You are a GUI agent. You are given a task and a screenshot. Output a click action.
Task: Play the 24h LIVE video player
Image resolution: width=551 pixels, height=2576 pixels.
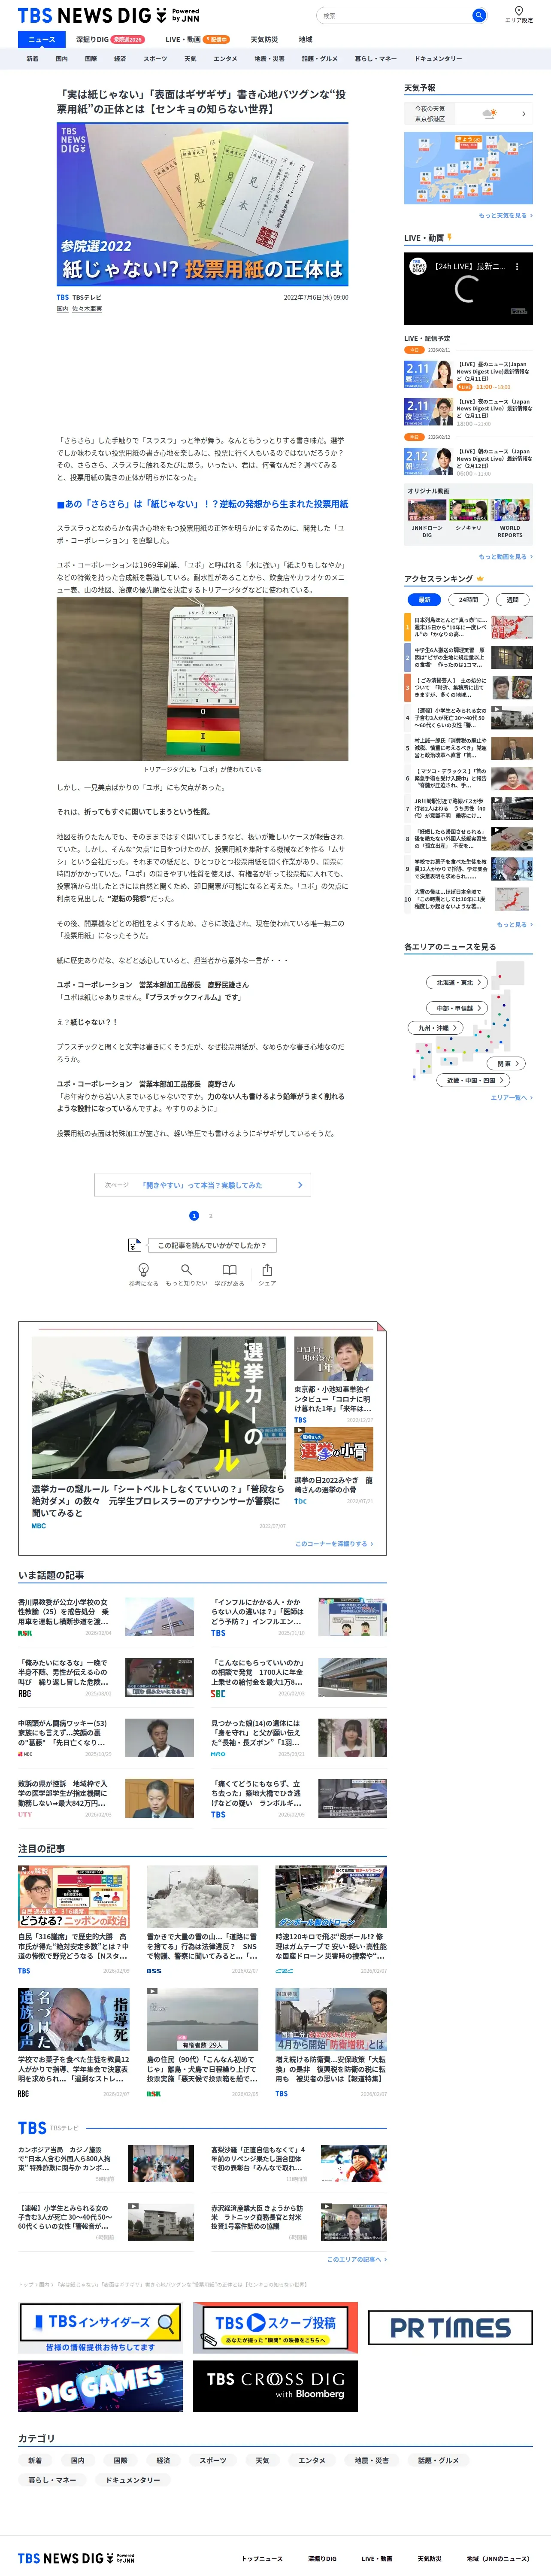468,289
